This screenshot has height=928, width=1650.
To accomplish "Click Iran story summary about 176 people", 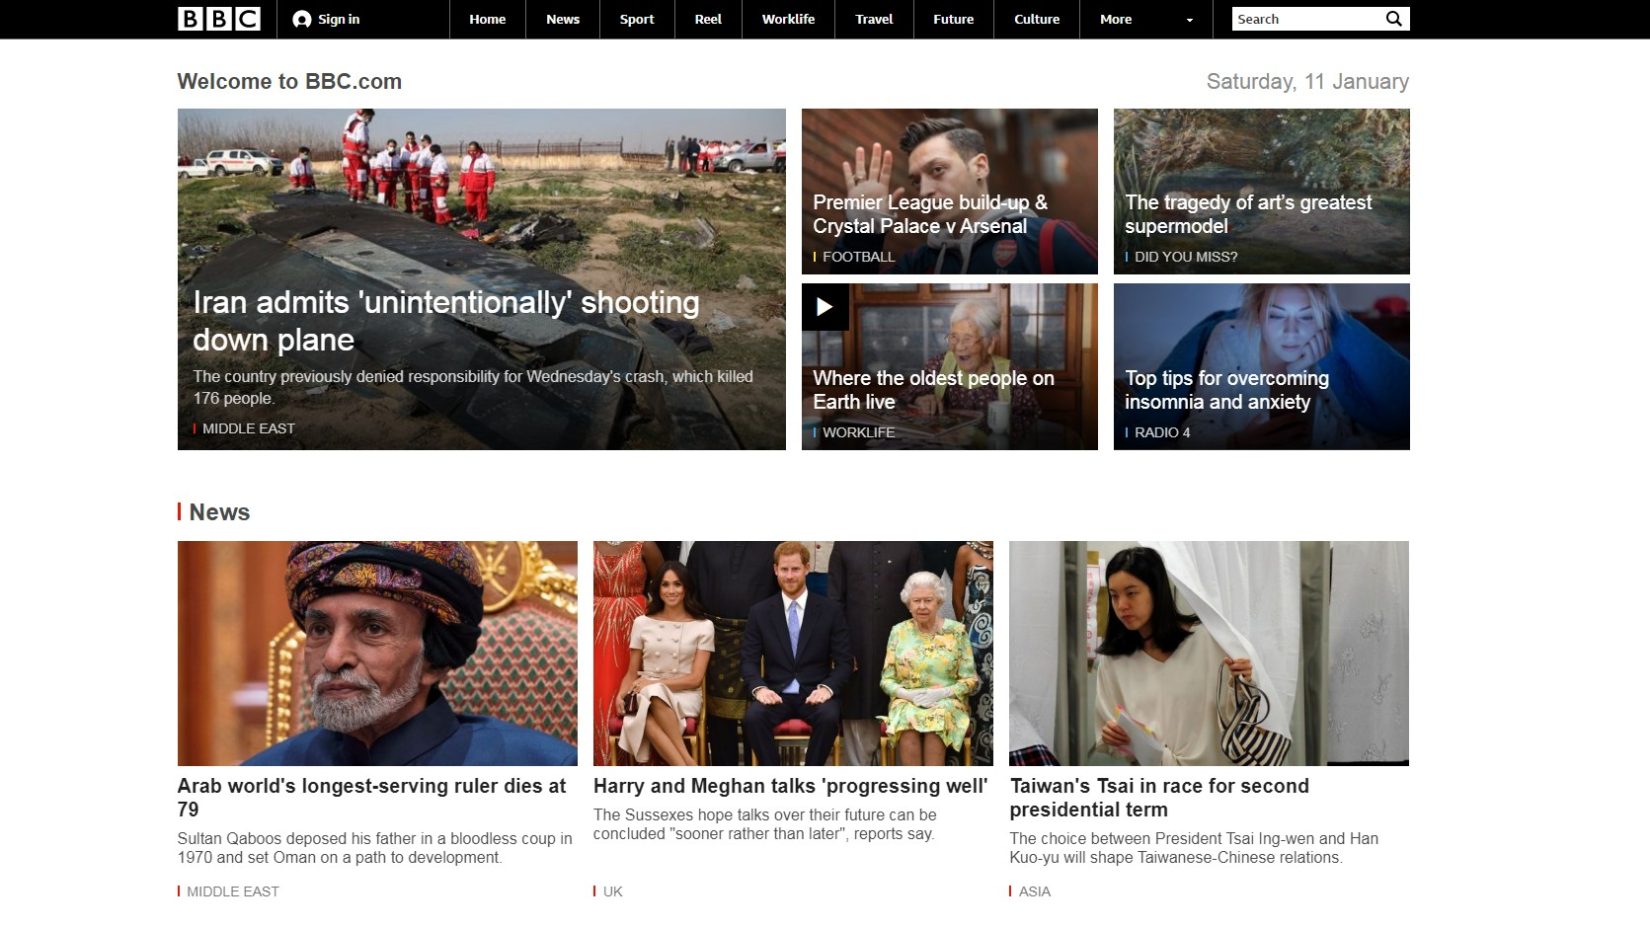I will [473, 387].
